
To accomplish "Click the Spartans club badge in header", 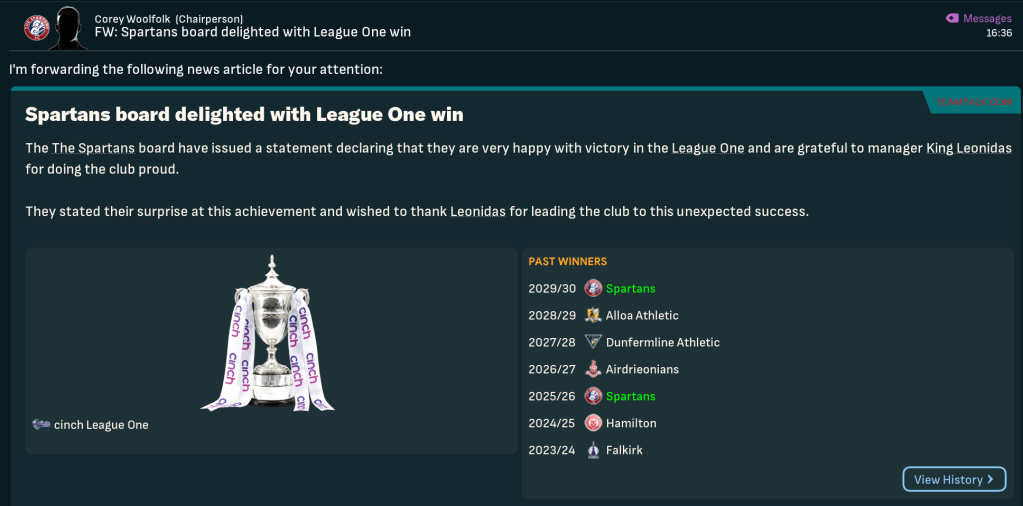I will (36, 27).
